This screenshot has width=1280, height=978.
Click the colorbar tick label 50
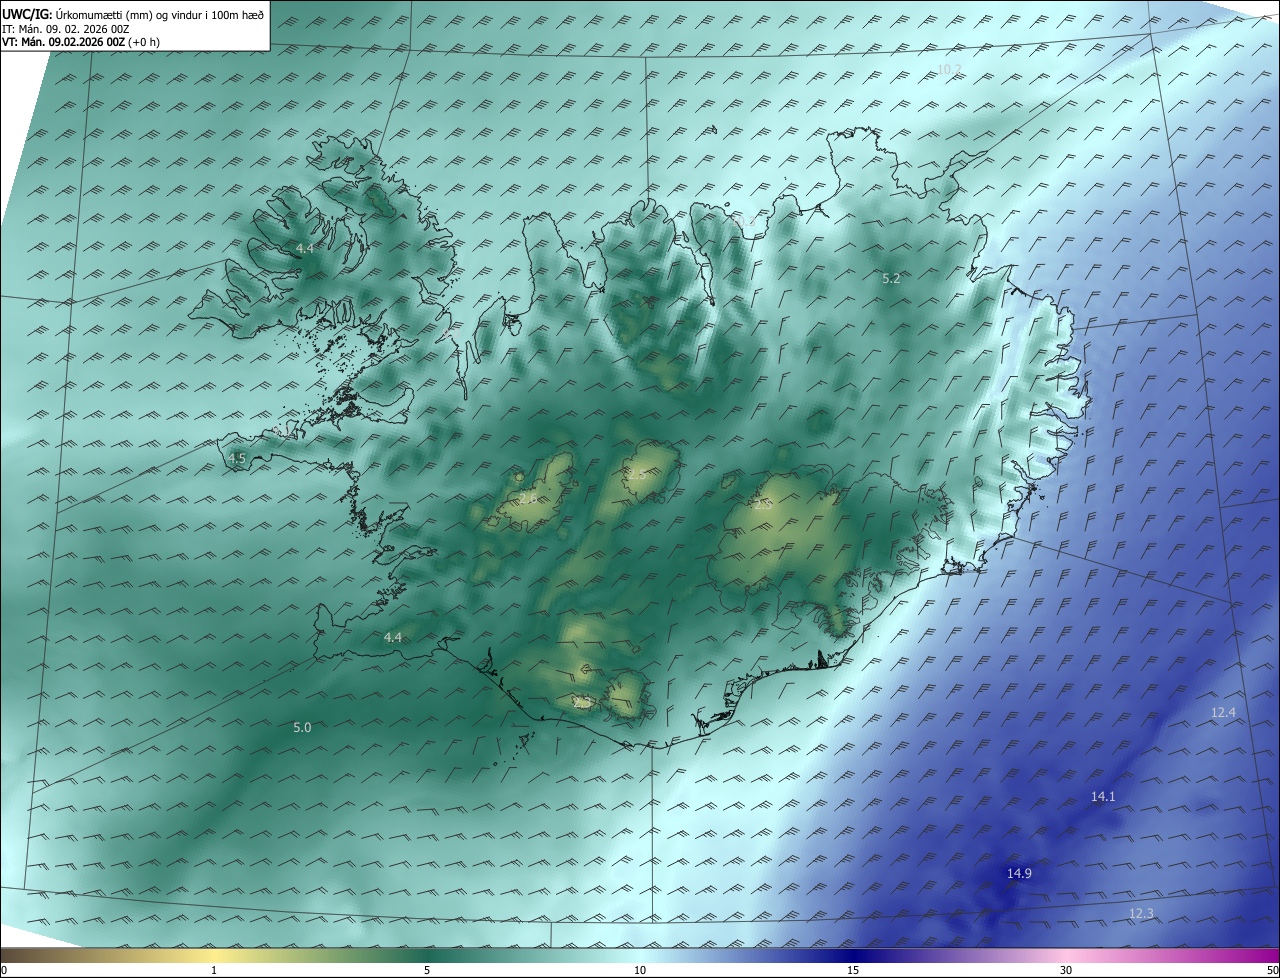(1271, 970)
